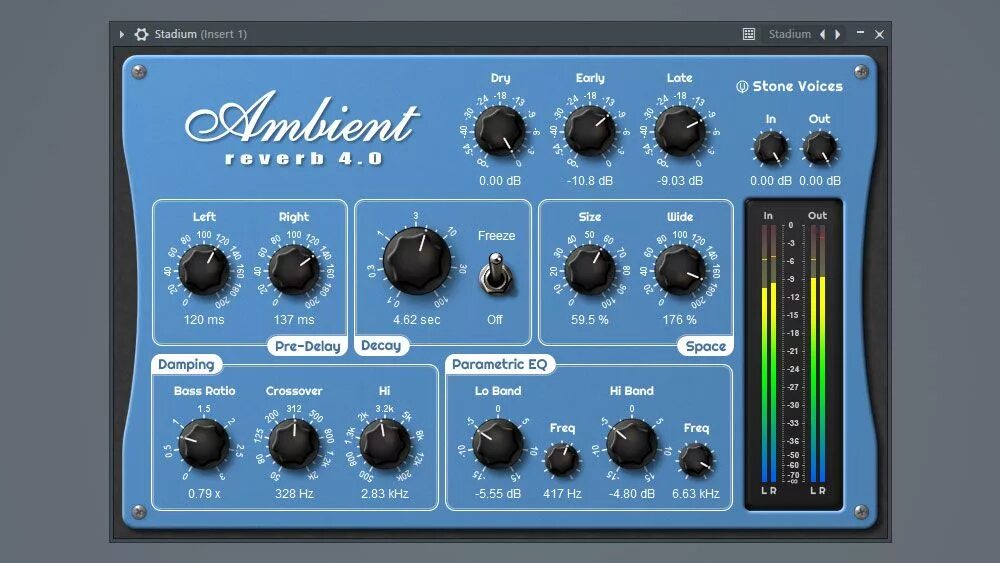Click the Dry value 0.00 dB
Screen dimensions: 1000x563
[x=500, y=181]
